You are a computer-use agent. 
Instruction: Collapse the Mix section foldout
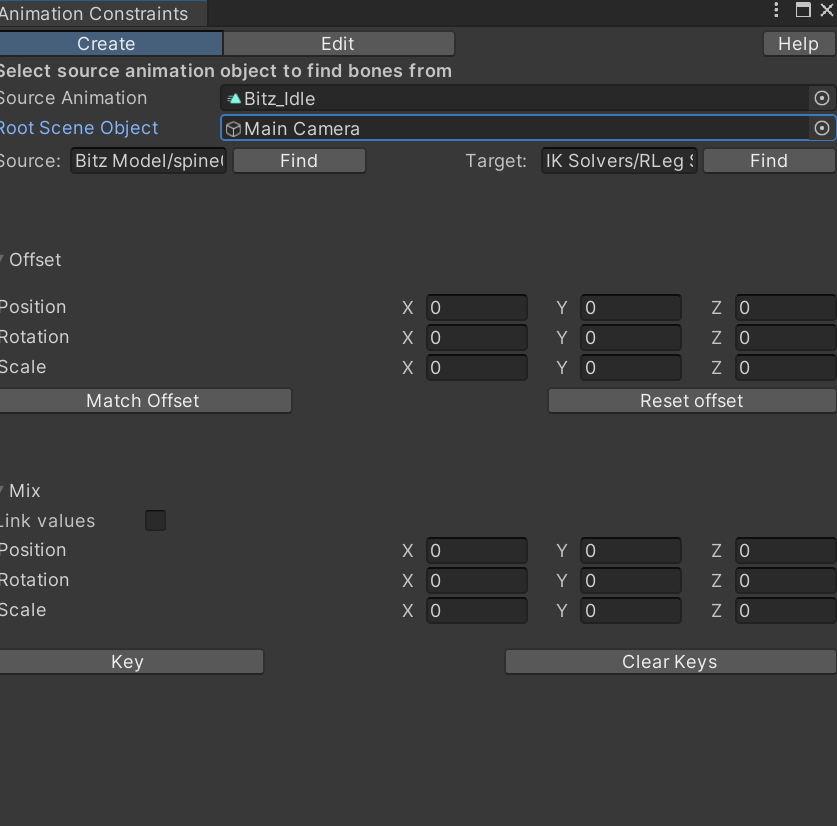[2, 490]
